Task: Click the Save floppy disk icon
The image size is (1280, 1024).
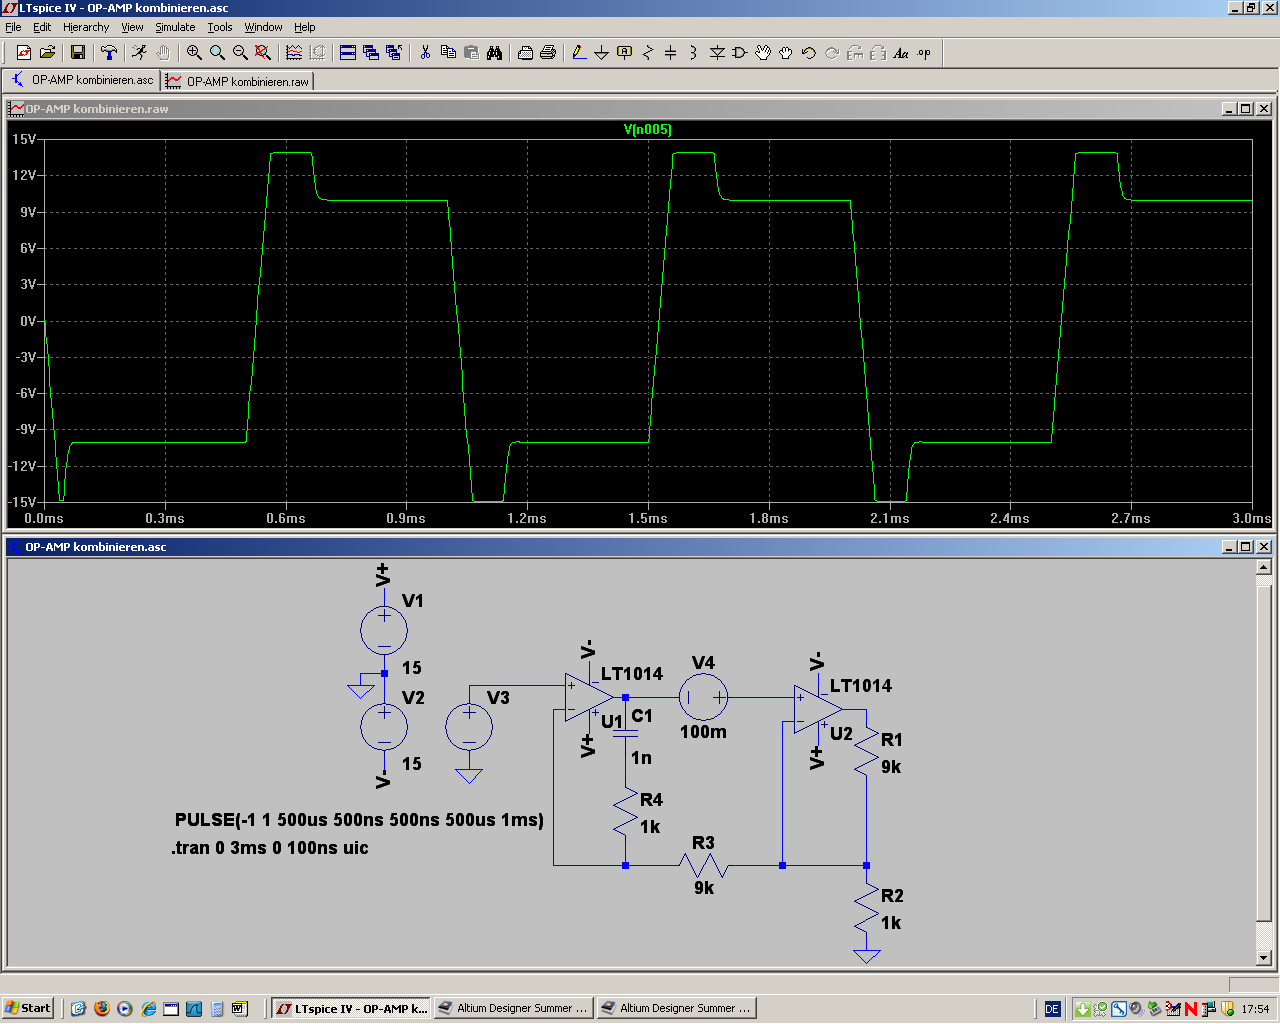Action: pos(78,53)
